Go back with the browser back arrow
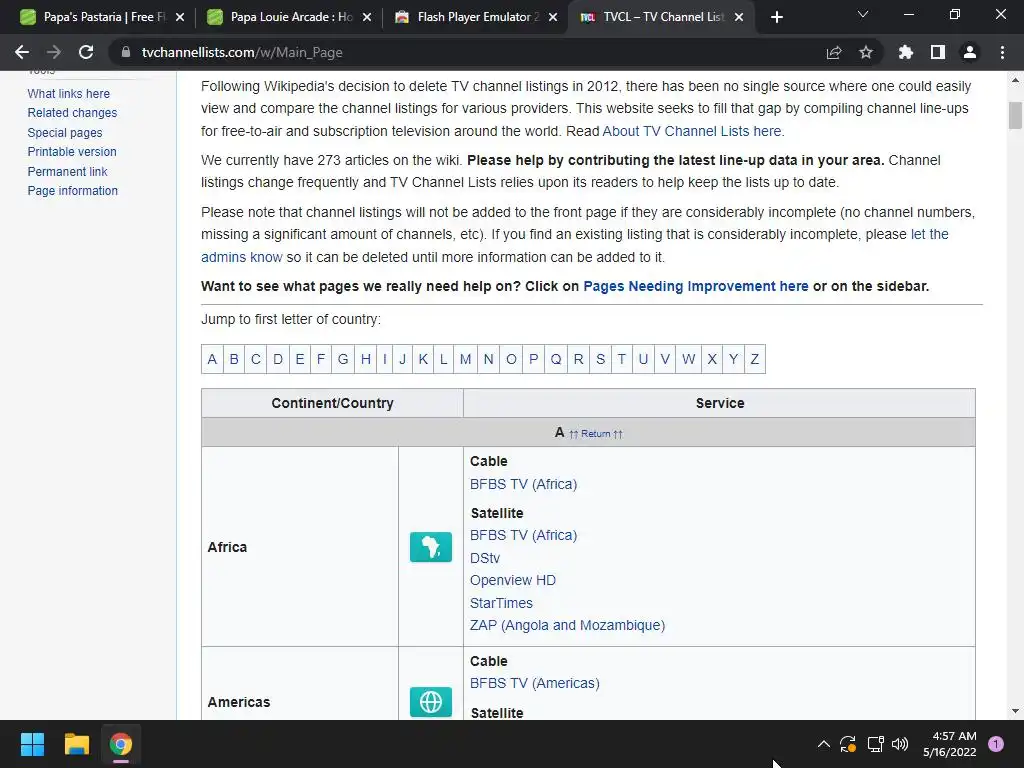The height and width of the screenshot is (768, 1024). pyautogui.click(x=22, y=52)
